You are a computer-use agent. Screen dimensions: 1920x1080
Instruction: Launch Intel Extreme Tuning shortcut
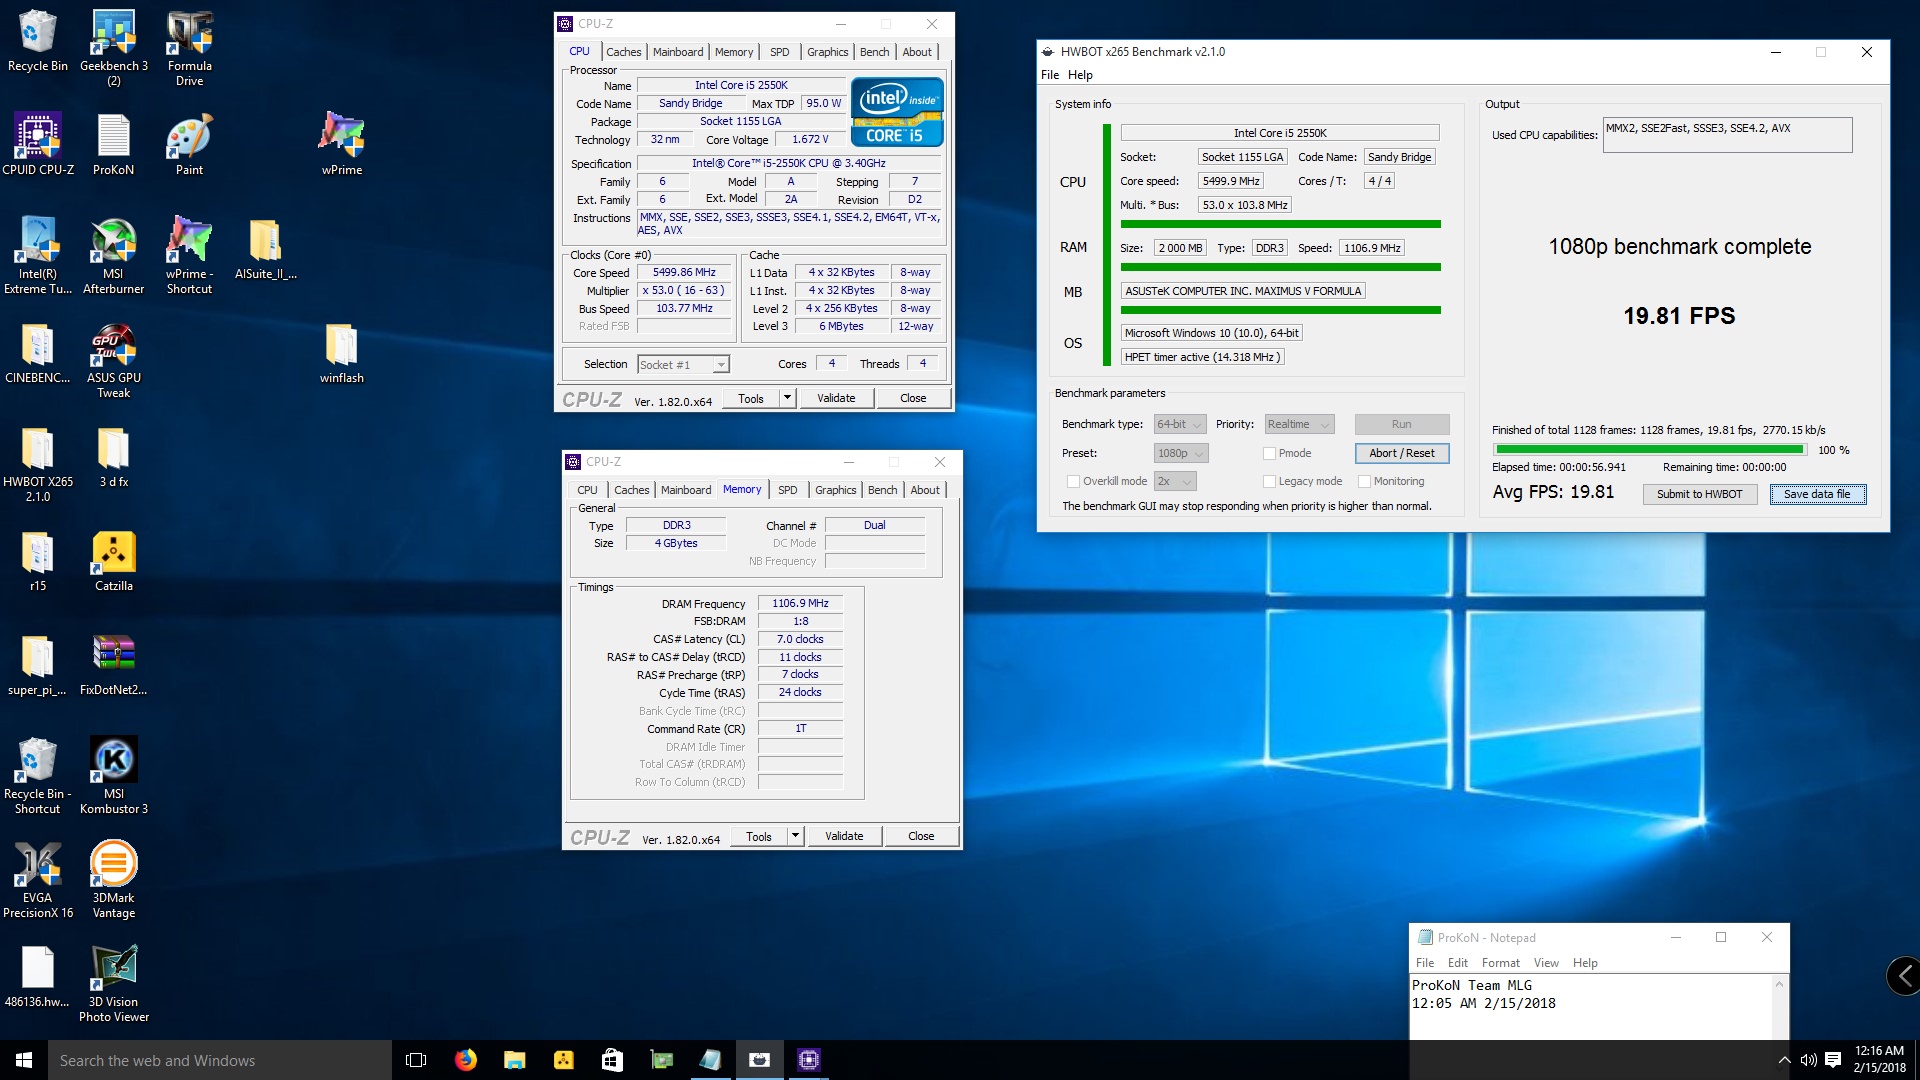(37, 256)
